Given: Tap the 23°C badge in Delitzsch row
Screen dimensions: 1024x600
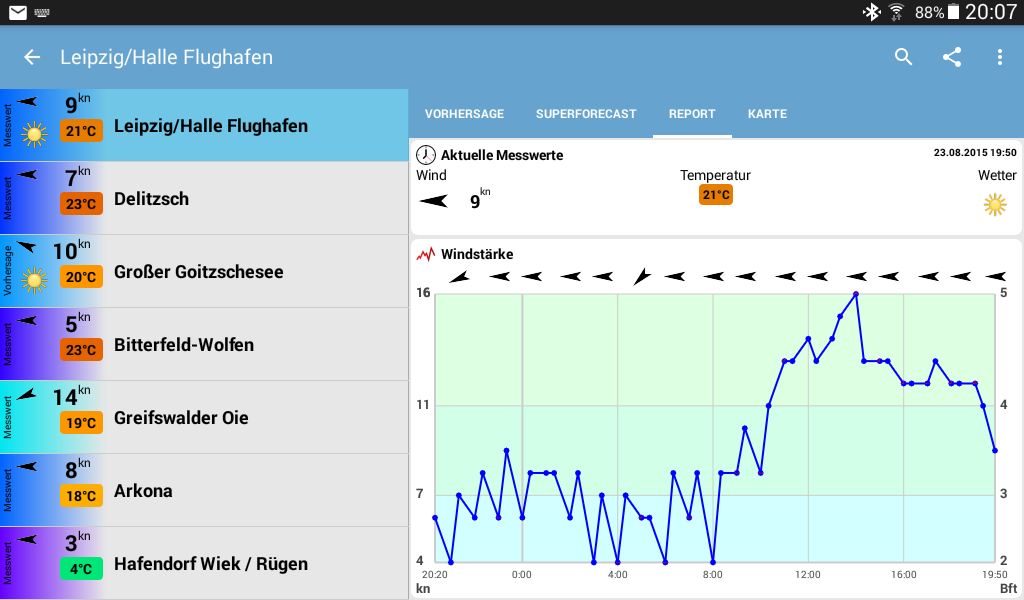Looking at the screenshot, I should pos(81,204).
